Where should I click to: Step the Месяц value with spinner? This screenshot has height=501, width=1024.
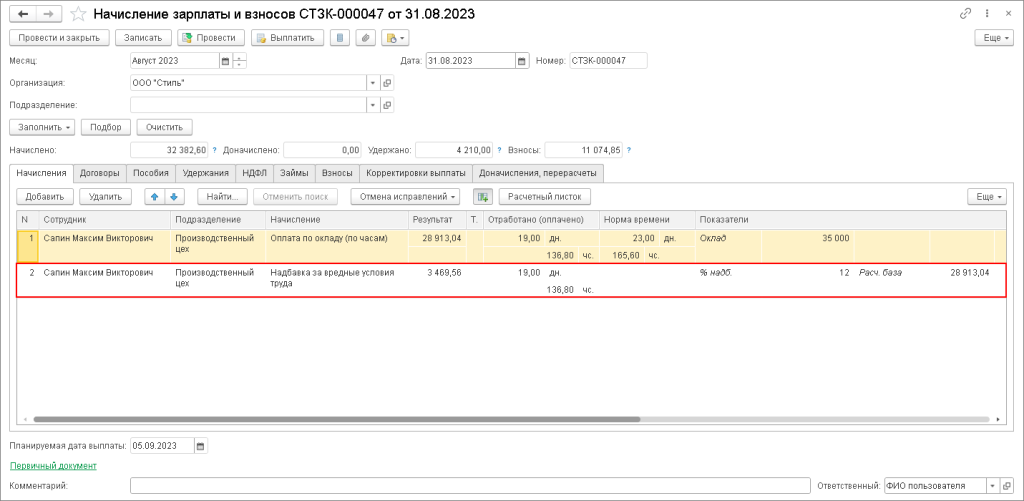point(240,61)
